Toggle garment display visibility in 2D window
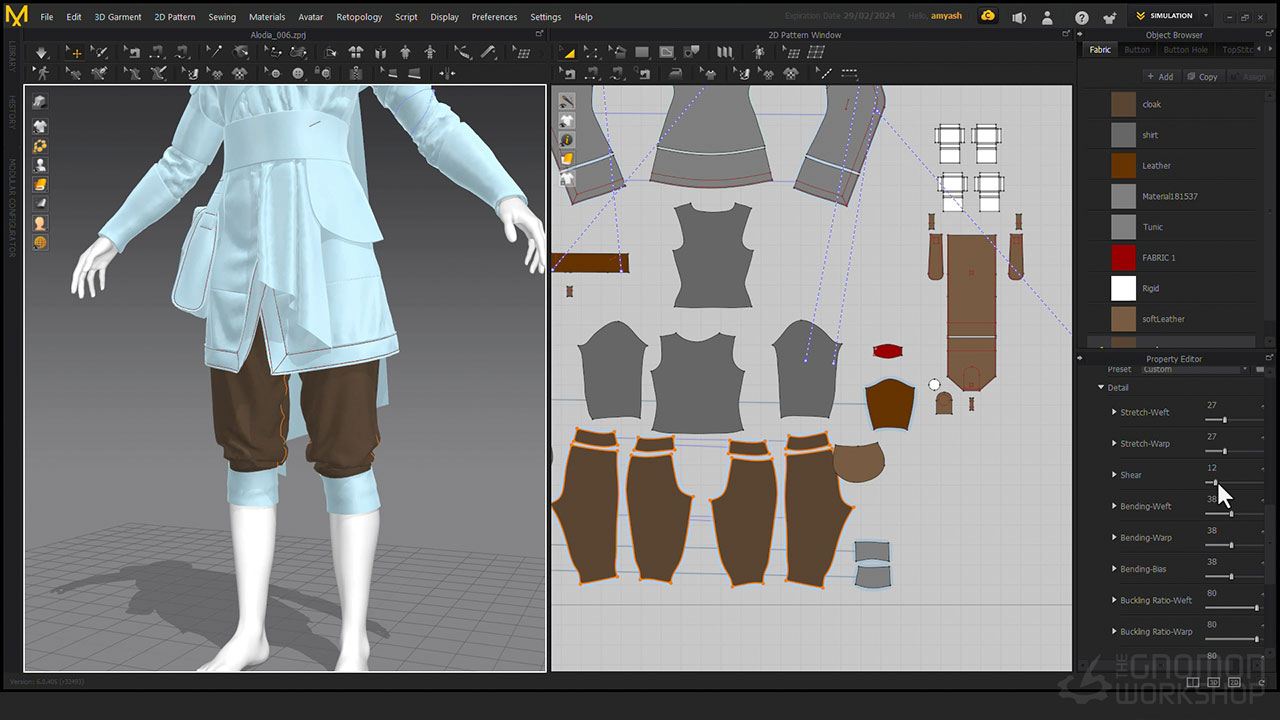Image resolution: width=1280 pixels, height=720 pixels. click(x=566, y=120)
